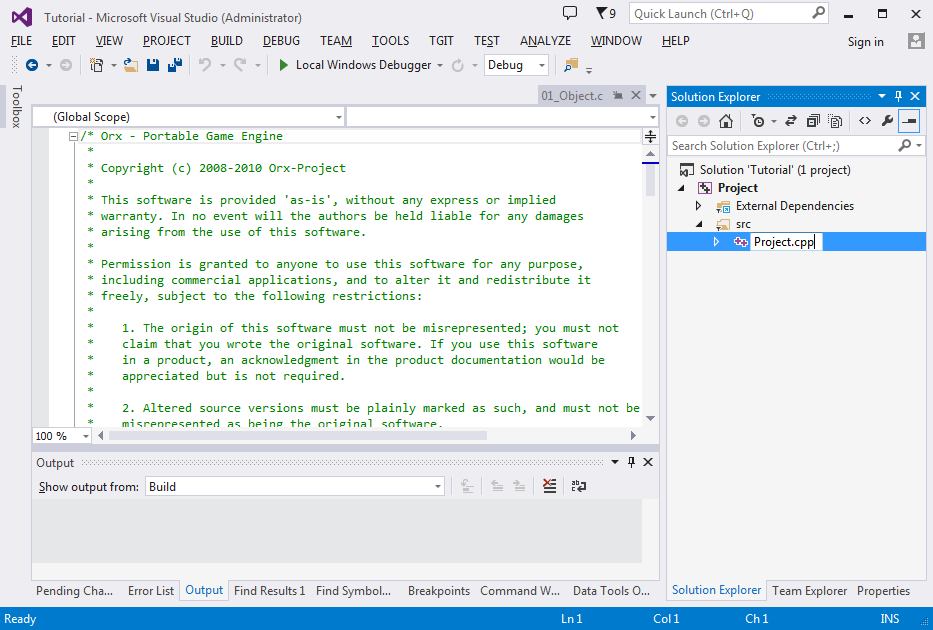Click the Project.cpp rename text box
The width and height of the screenshot is (933, 630).
pos(787,242)
